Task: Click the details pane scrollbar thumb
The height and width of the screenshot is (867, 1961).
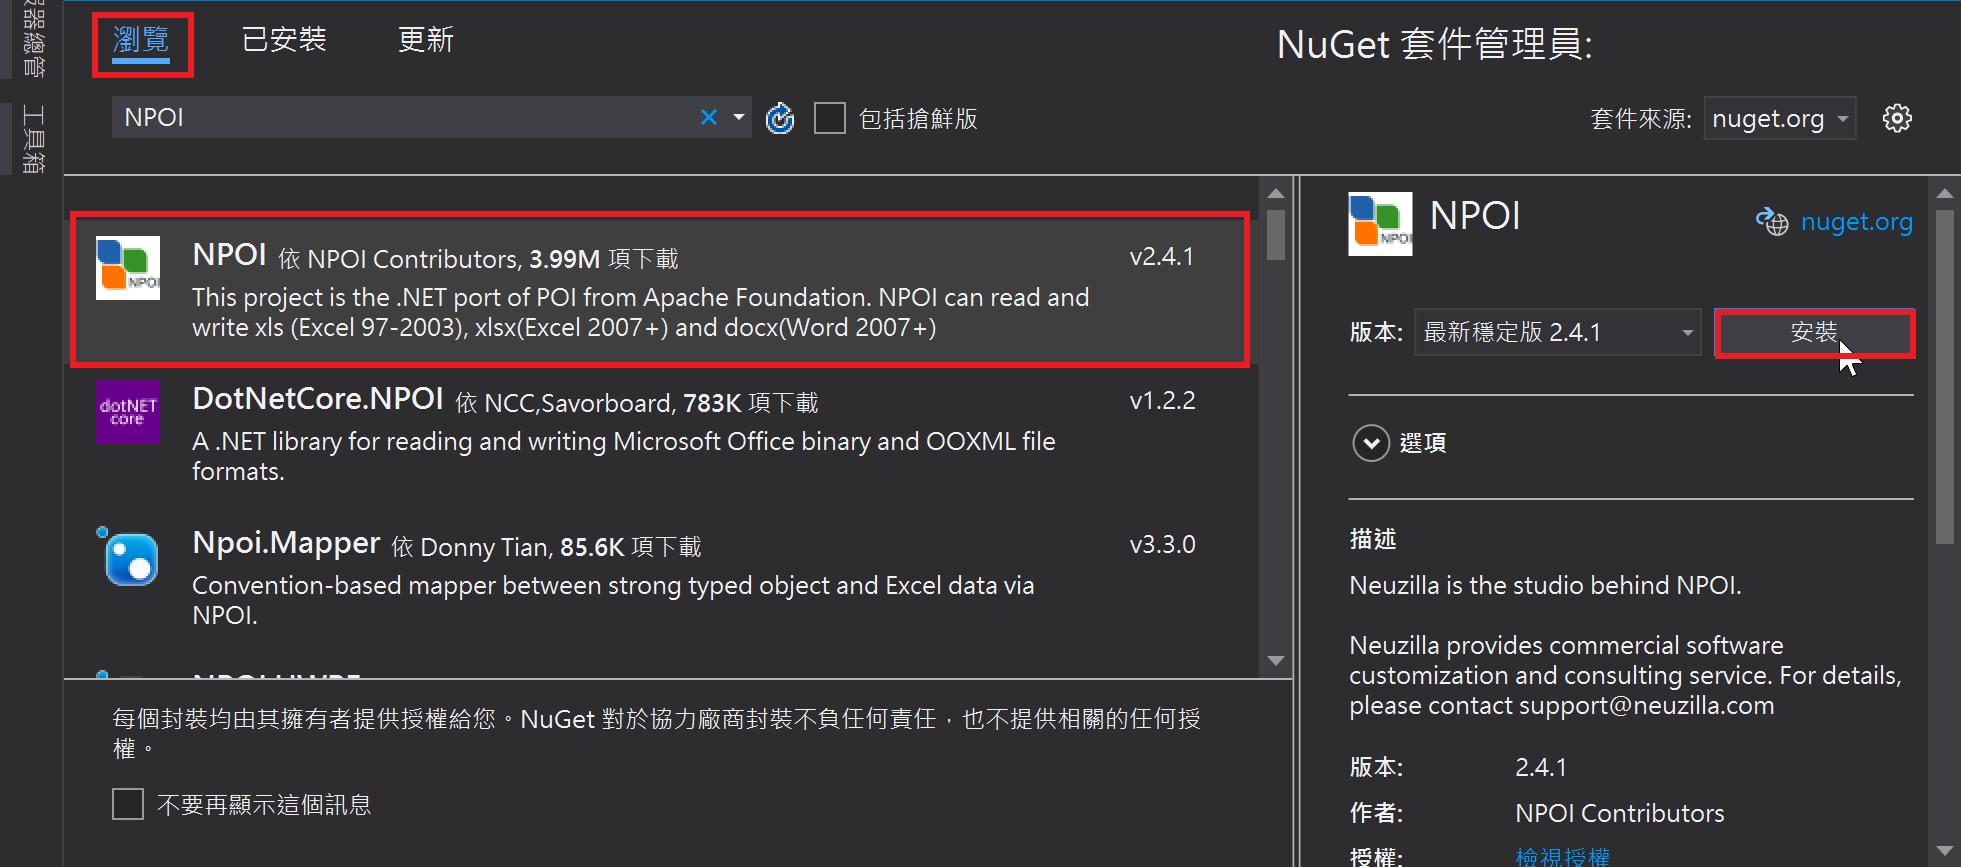Action: click(x=1944, y=375)
